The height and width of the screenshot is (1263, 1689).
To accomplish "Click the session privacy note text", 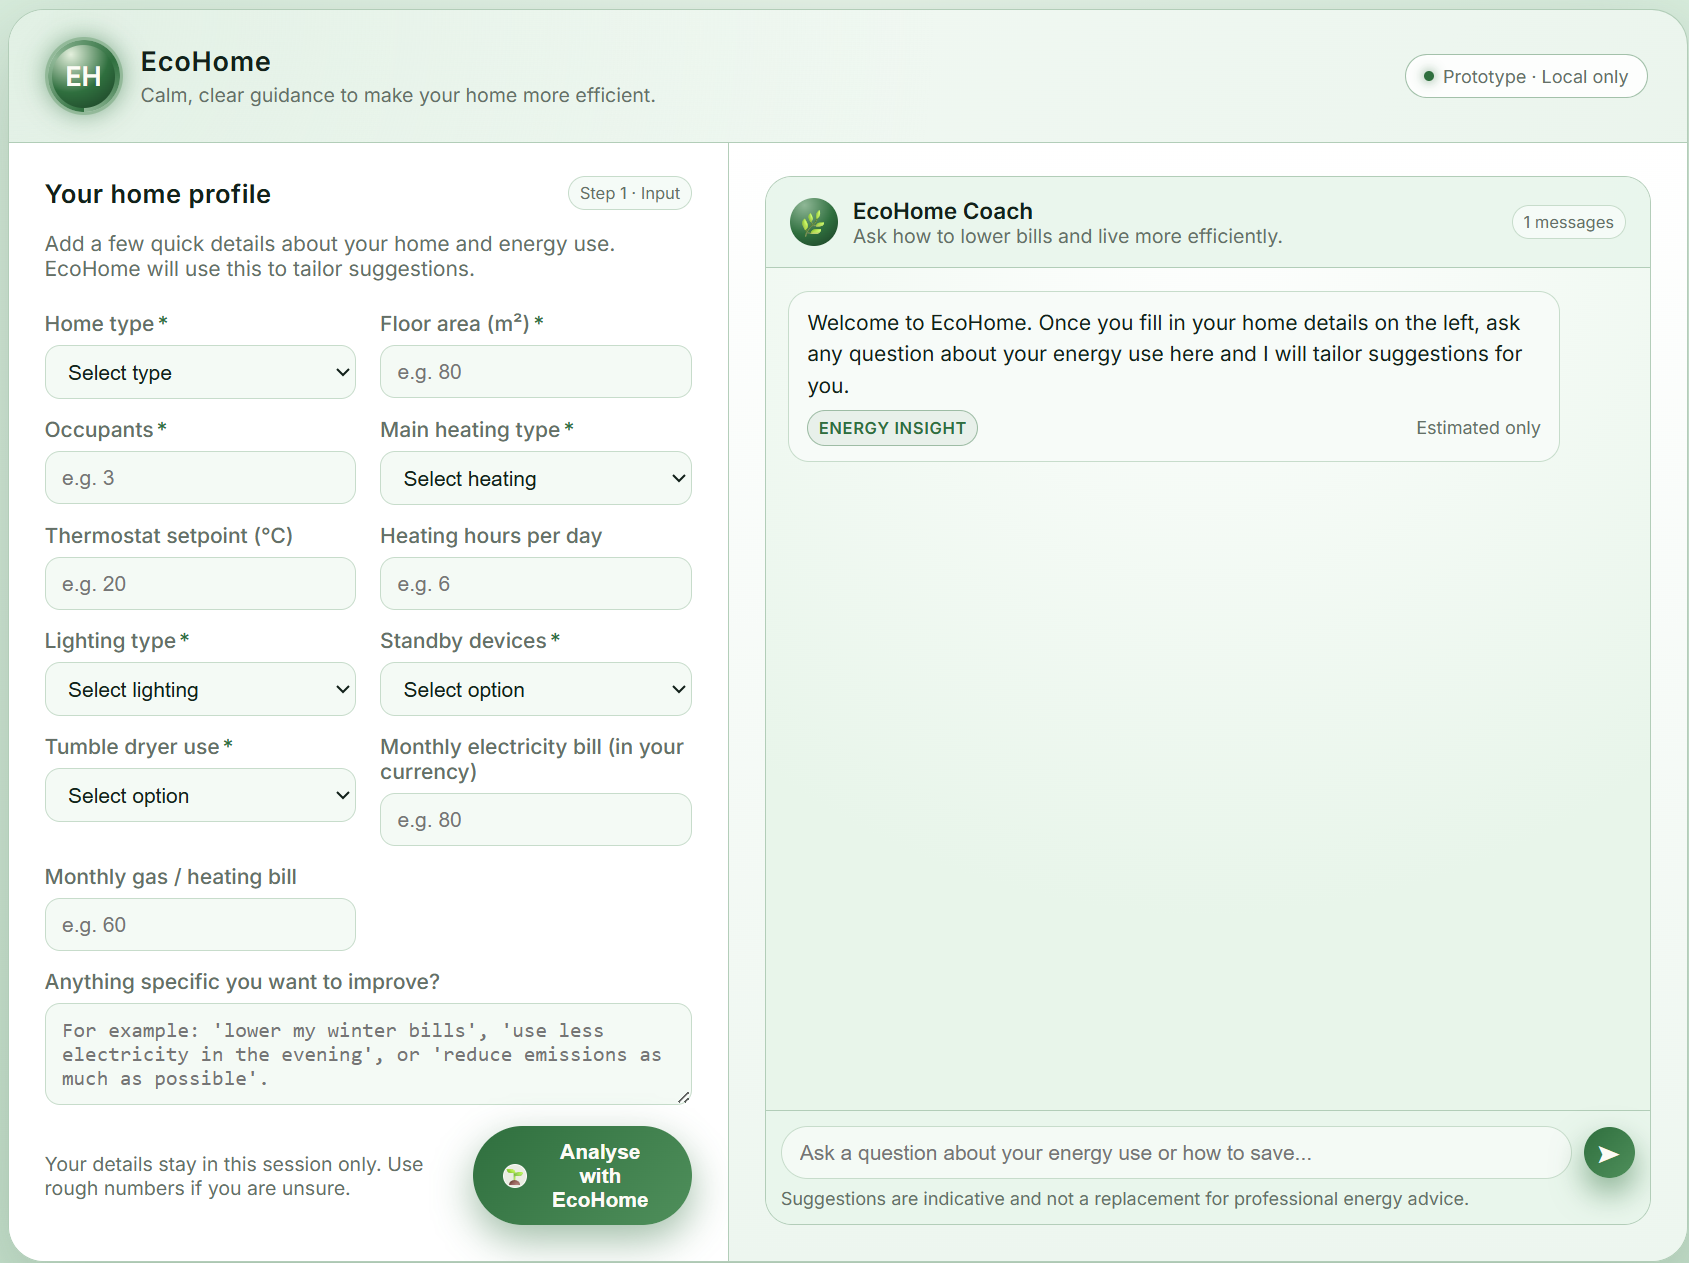I will tap(234, 1176).
